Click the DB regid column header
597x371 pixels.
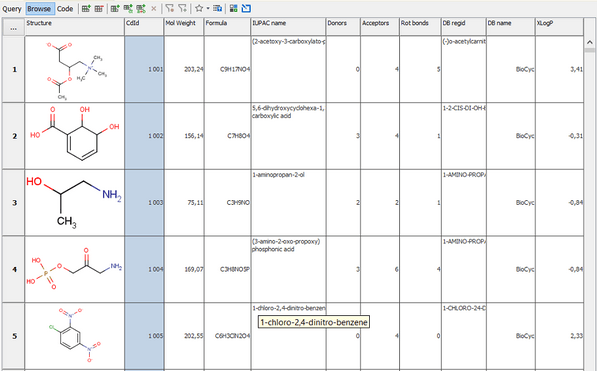pos(464,27)
